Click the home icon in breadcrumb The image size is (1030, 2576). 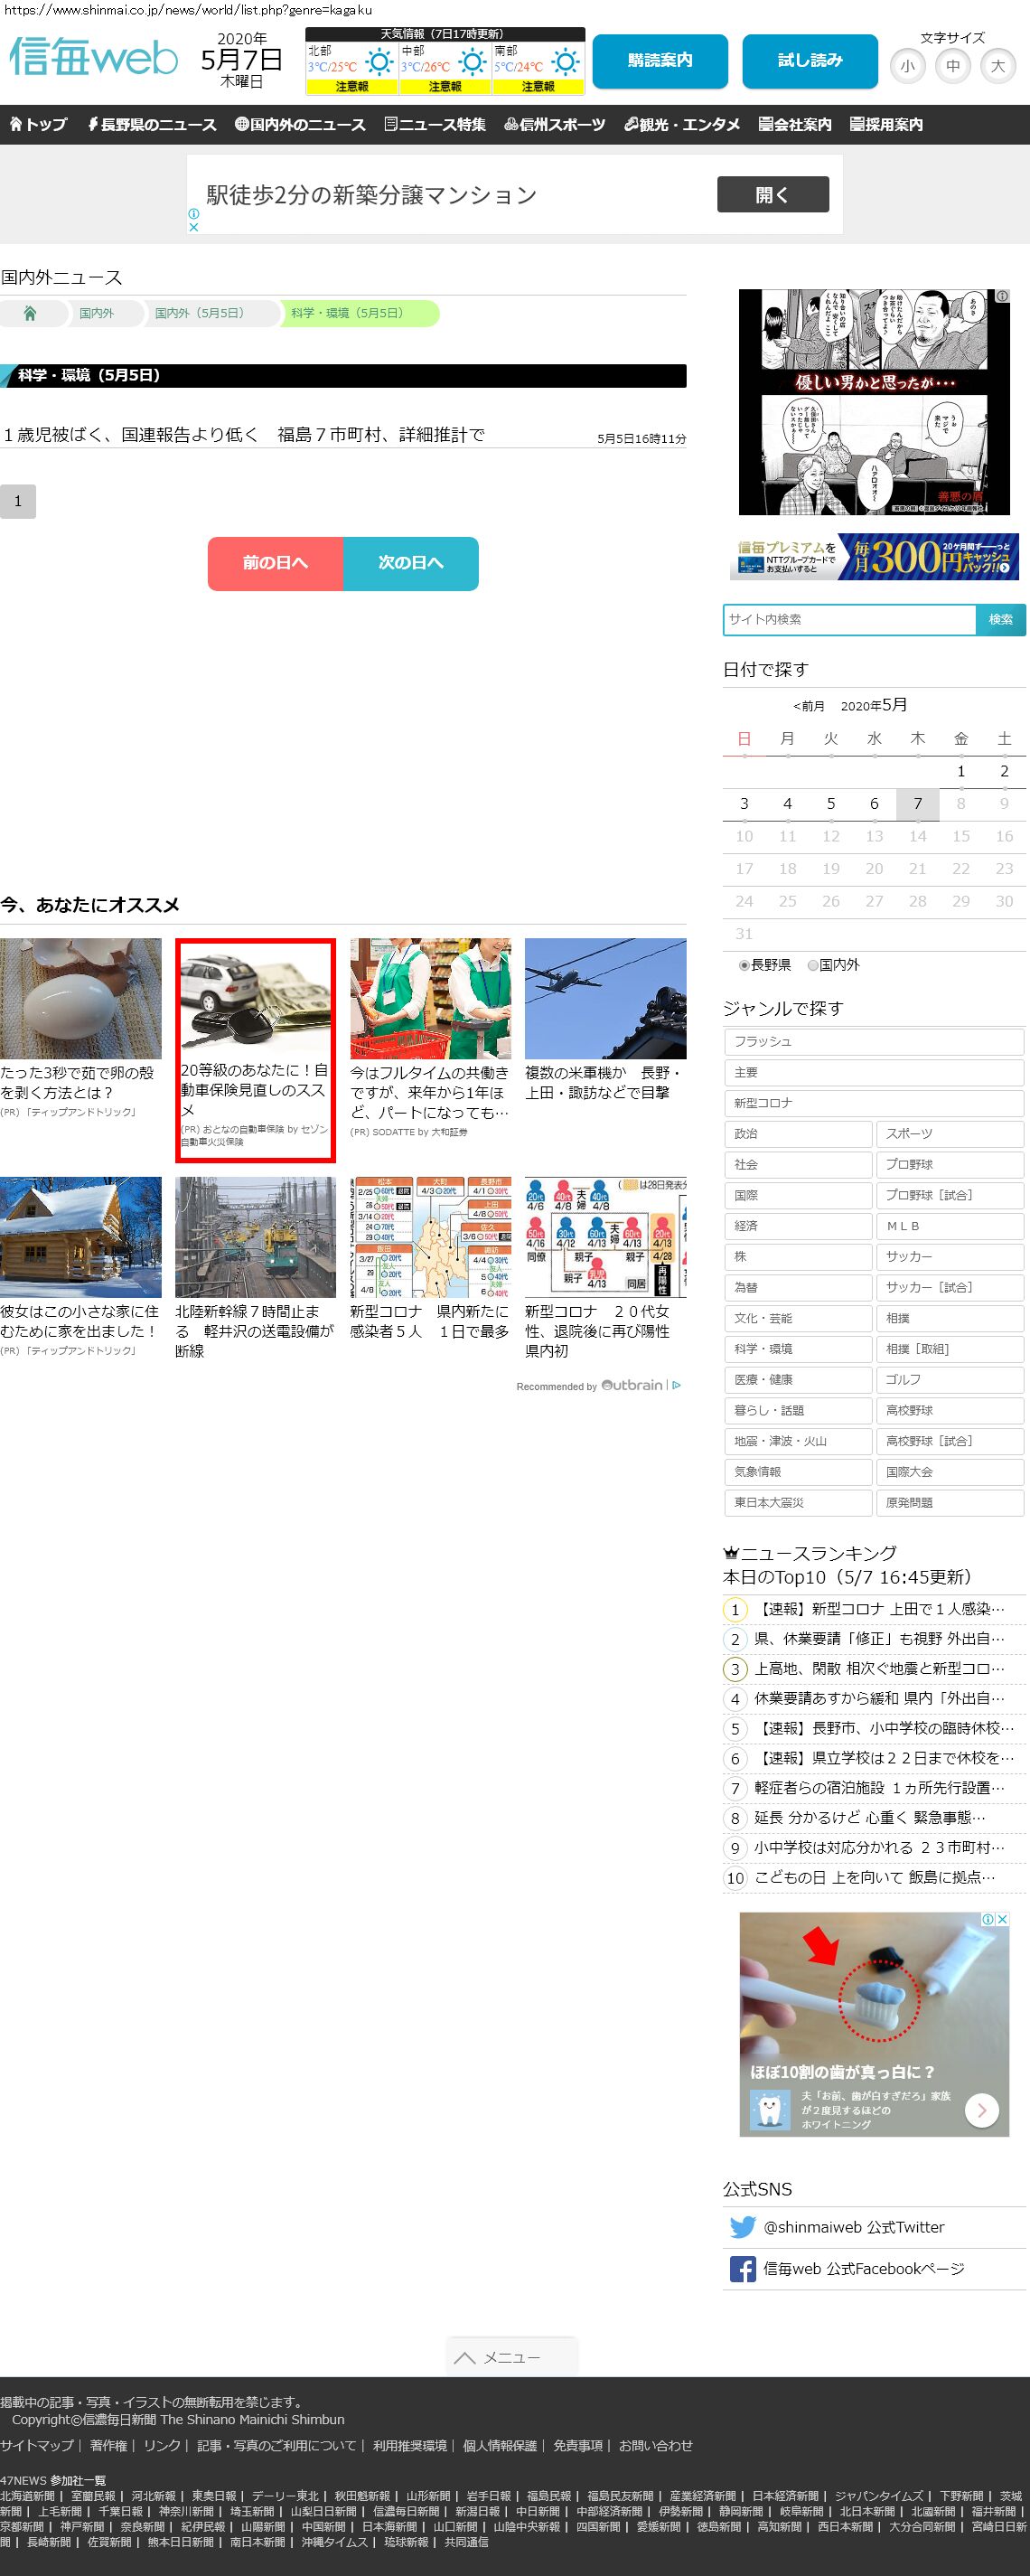pos(30,313)
